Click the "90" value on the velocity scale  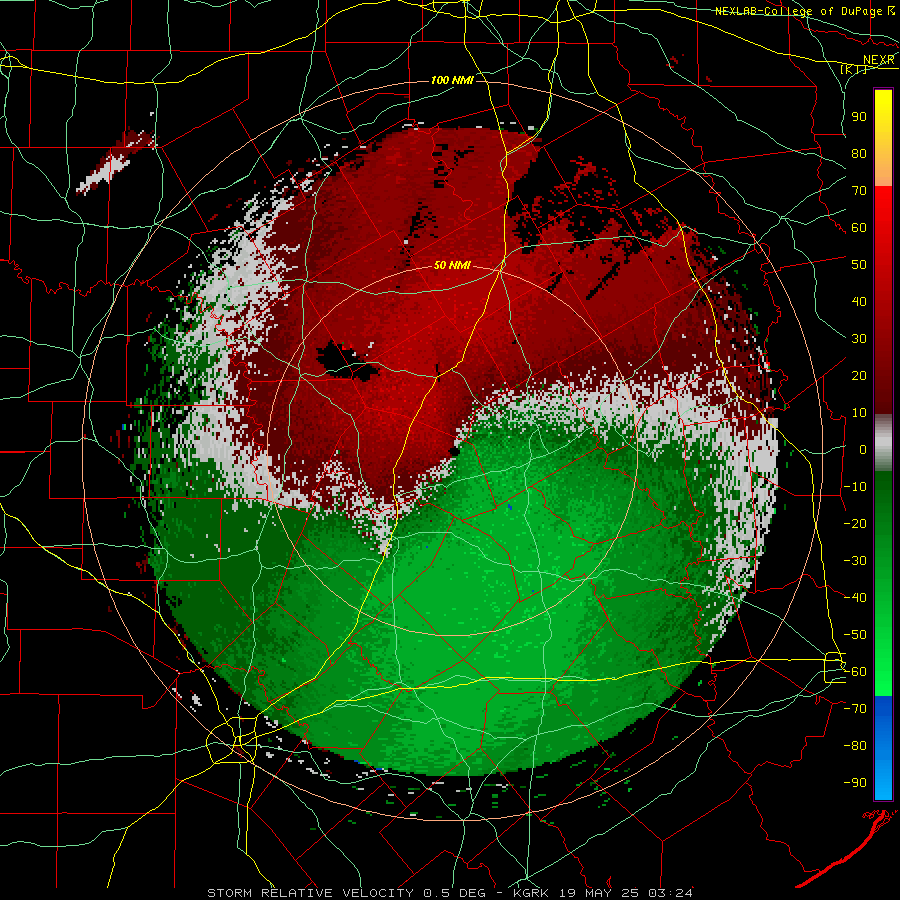pyautogui.click(x=859, y=117)
